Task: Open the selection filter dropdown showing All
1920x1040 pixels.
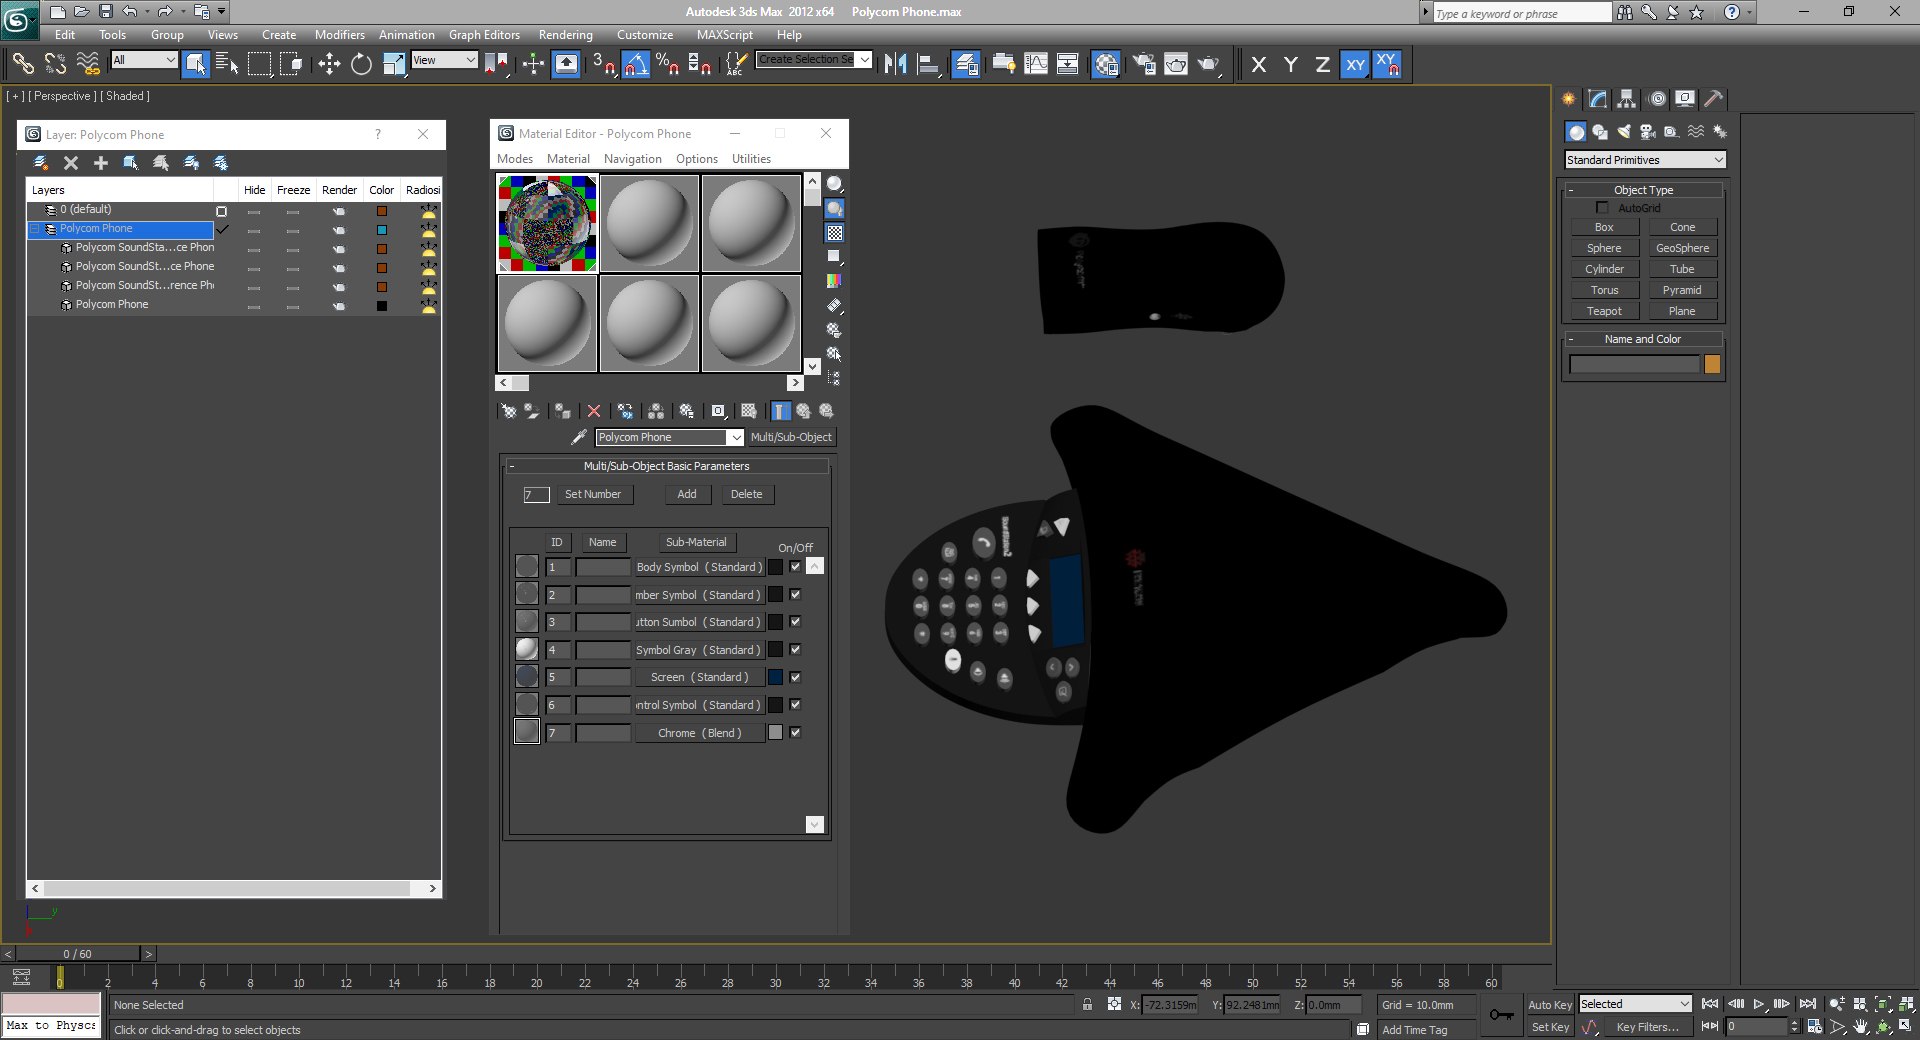Action: click(x=144, y=60)
